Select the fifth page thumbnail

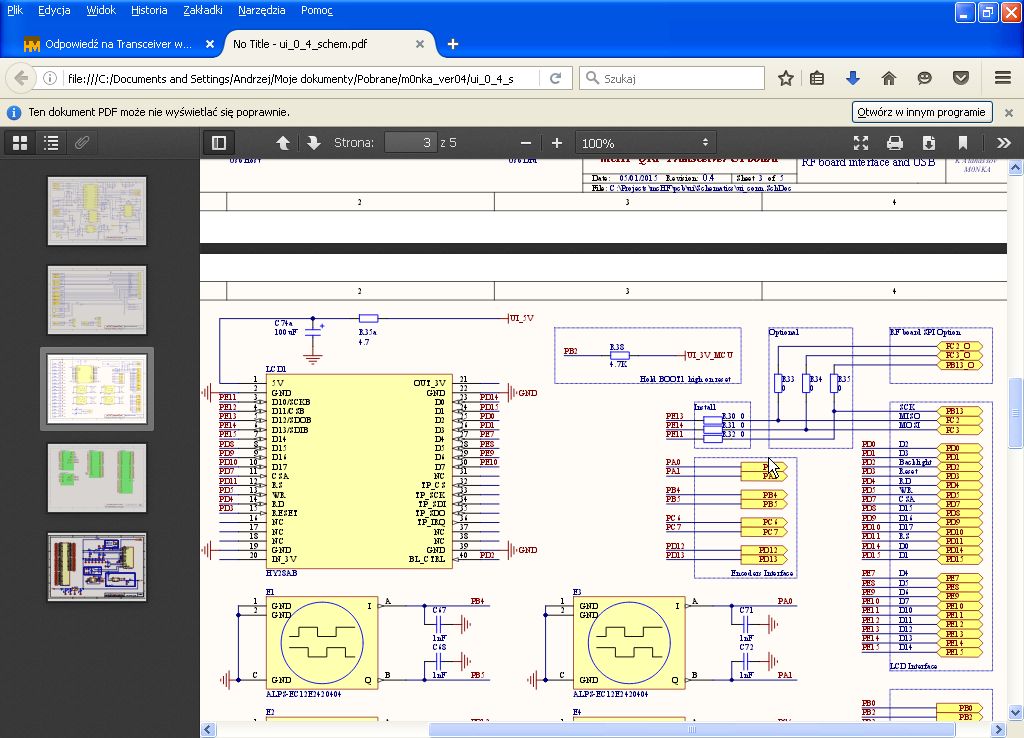coord(97,567)
